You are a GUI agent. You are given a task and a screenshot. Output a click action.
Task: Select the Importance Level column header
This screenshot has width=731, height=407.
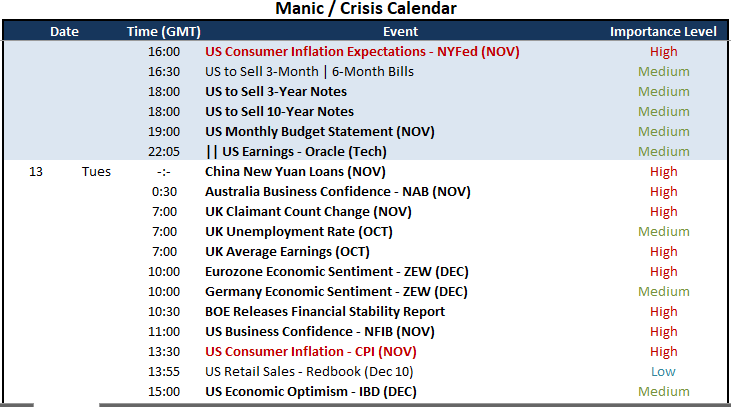[x=663, y=32]
